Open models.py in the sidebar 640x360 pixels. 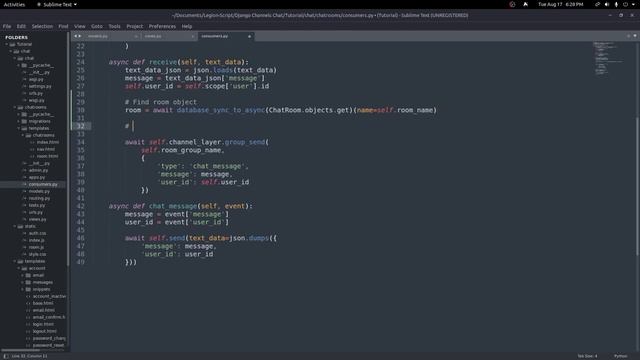tap(39, 191)
